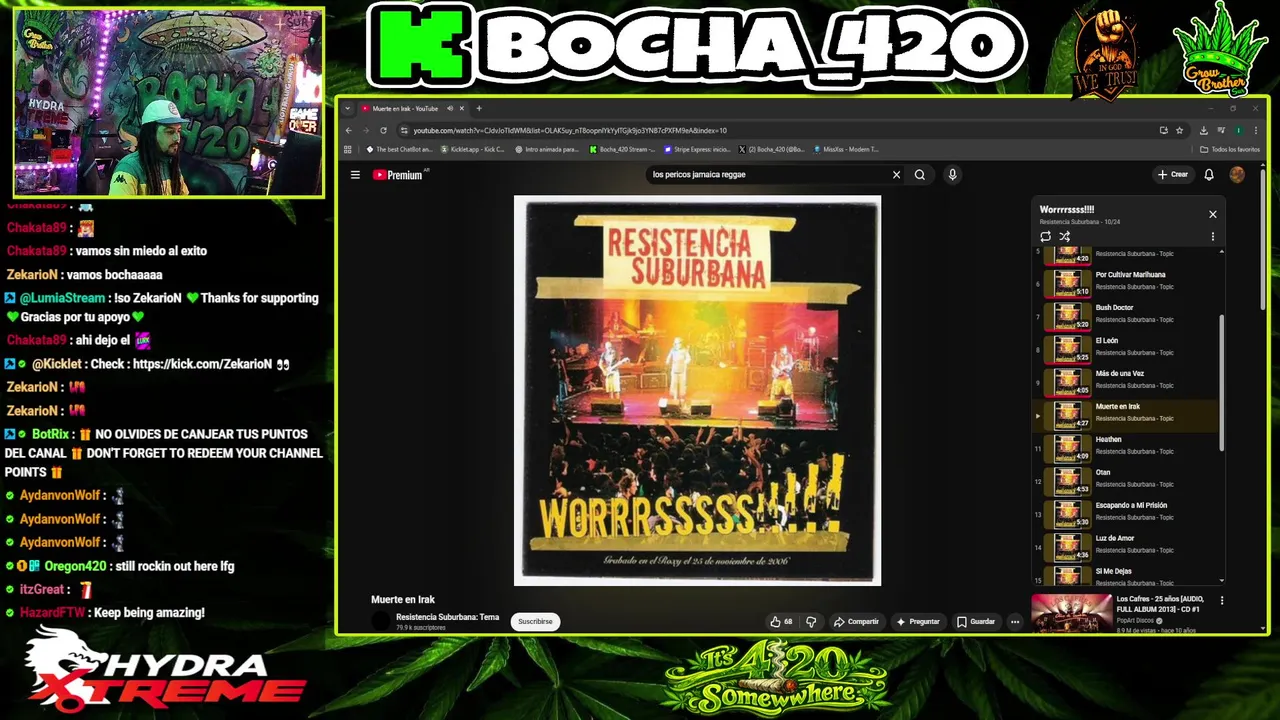
Task: Open the playlist three-dot options menu
Action: [1213, 237]
